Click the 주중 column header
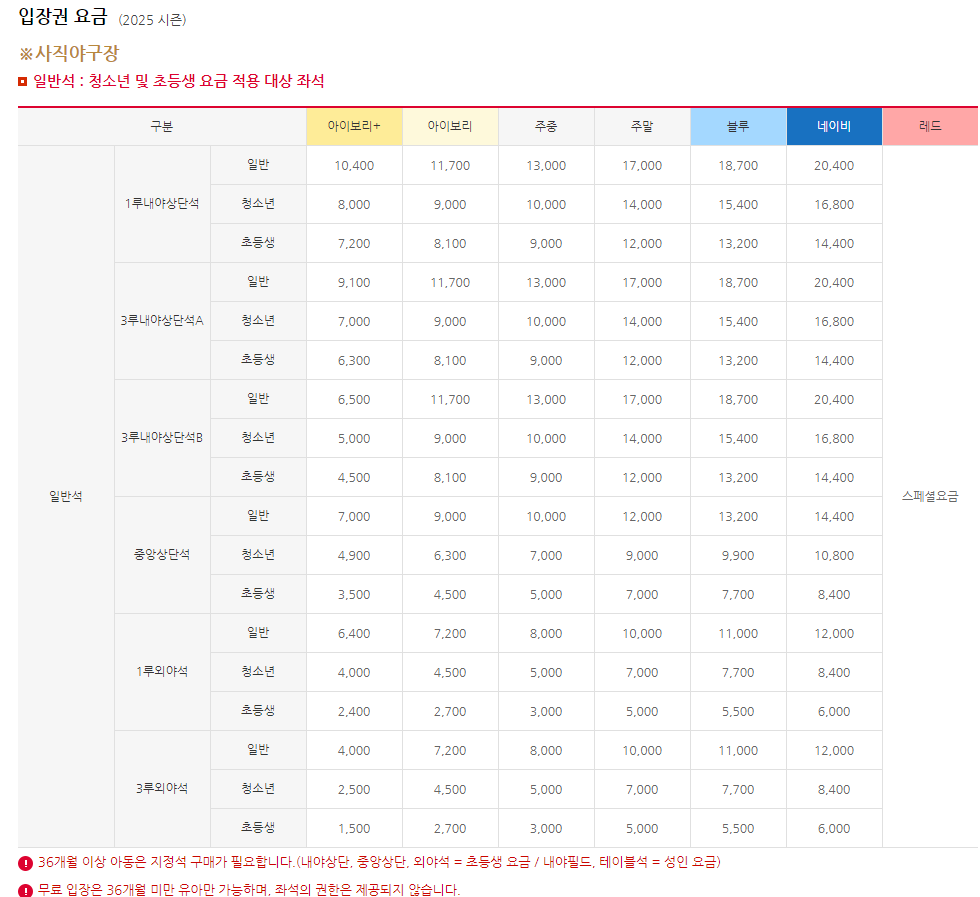This screenshot has height=897, width=980. tap(546, 126)
